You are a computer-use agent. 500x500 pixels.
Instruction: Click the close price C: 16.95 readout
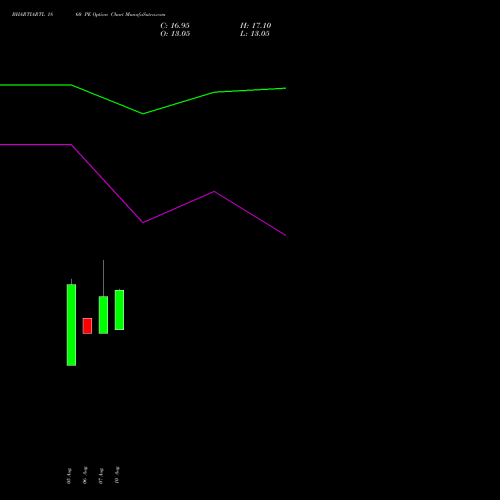coord(175,26)
